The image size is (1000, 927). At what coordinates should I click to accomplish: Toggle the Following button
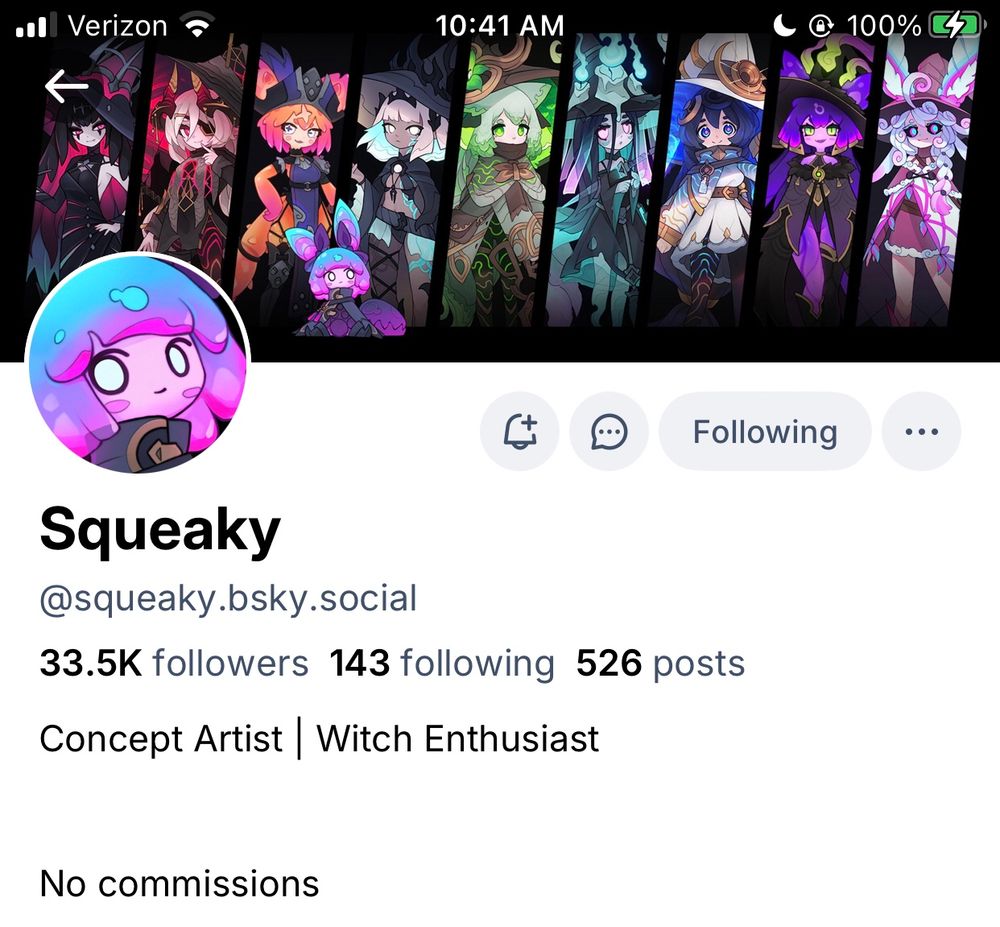click(765, 432)
